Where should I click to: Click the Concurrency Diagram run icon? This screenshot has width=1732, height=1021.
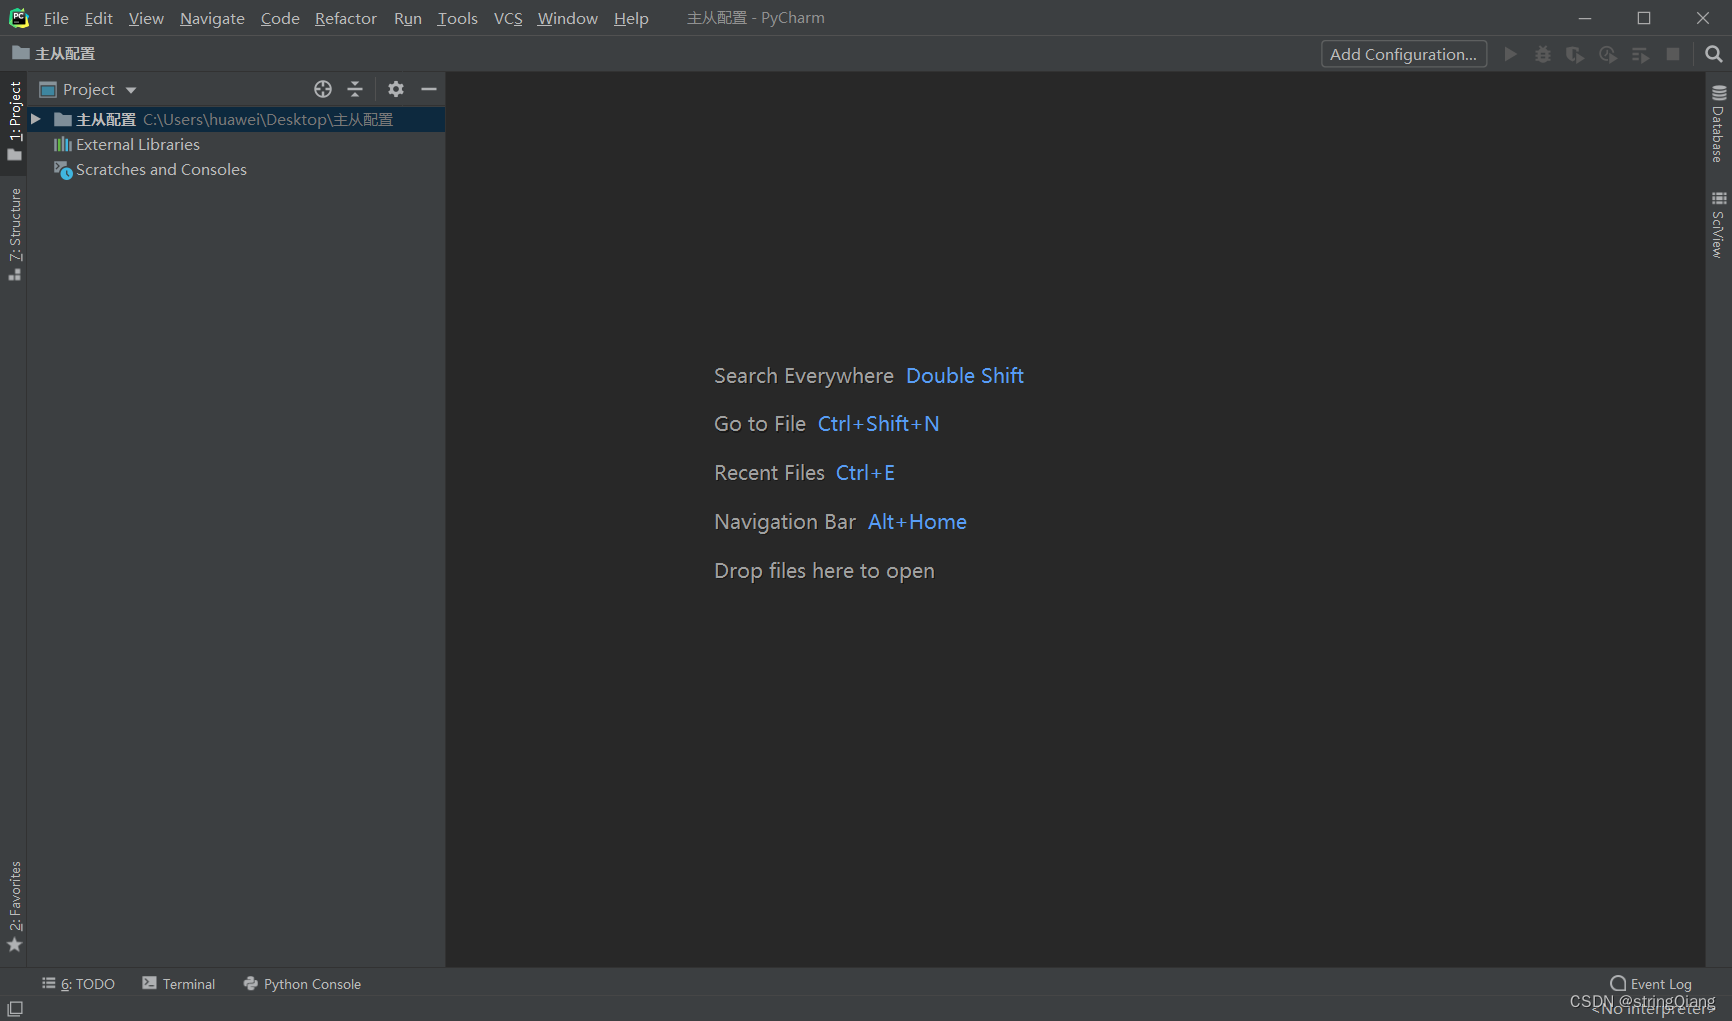(1640, 54)
